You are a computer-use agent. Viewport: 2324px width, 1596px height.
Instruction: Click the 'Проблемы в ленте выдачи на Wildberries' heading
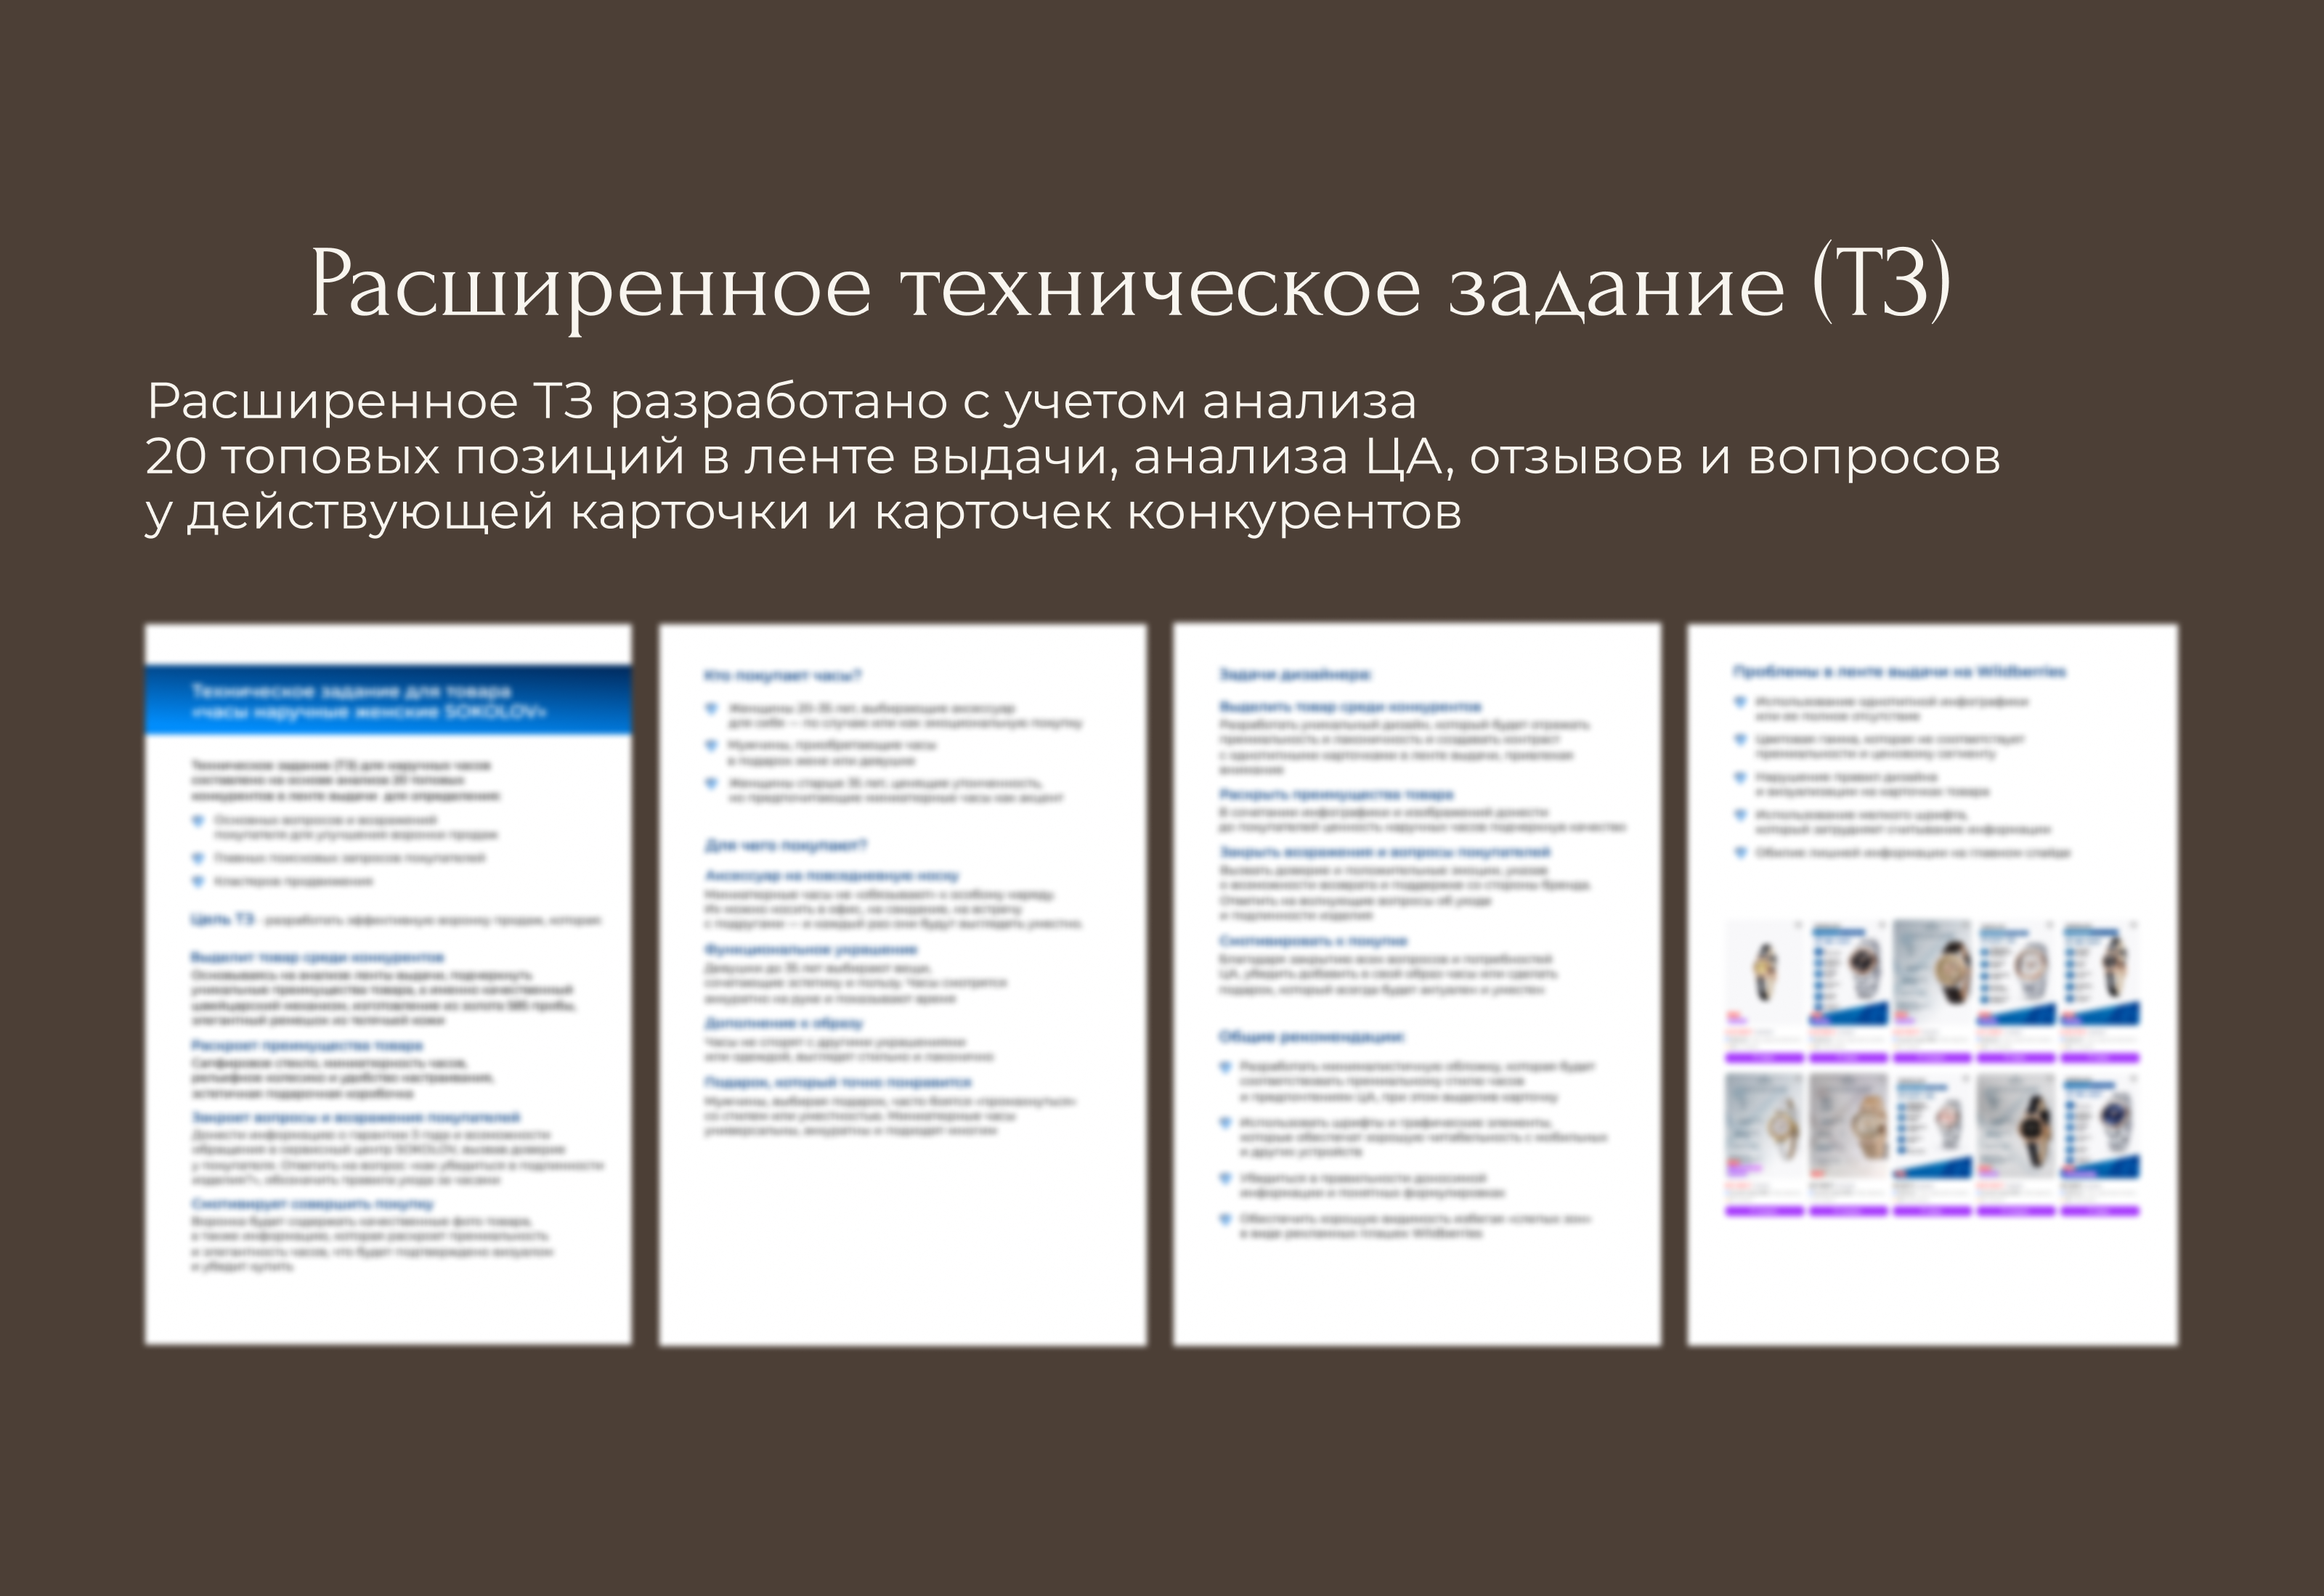(1899, 672)
